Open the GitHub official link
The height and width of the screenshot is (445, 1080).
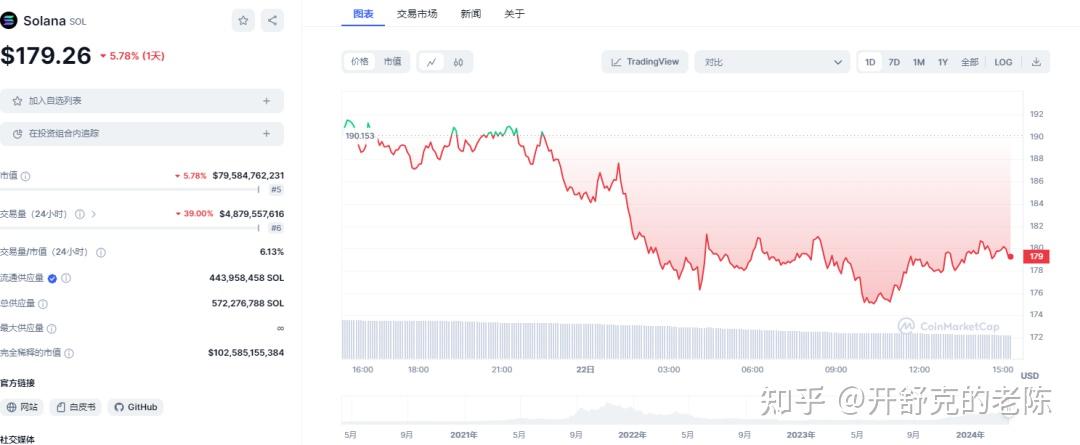pos(136,407)
